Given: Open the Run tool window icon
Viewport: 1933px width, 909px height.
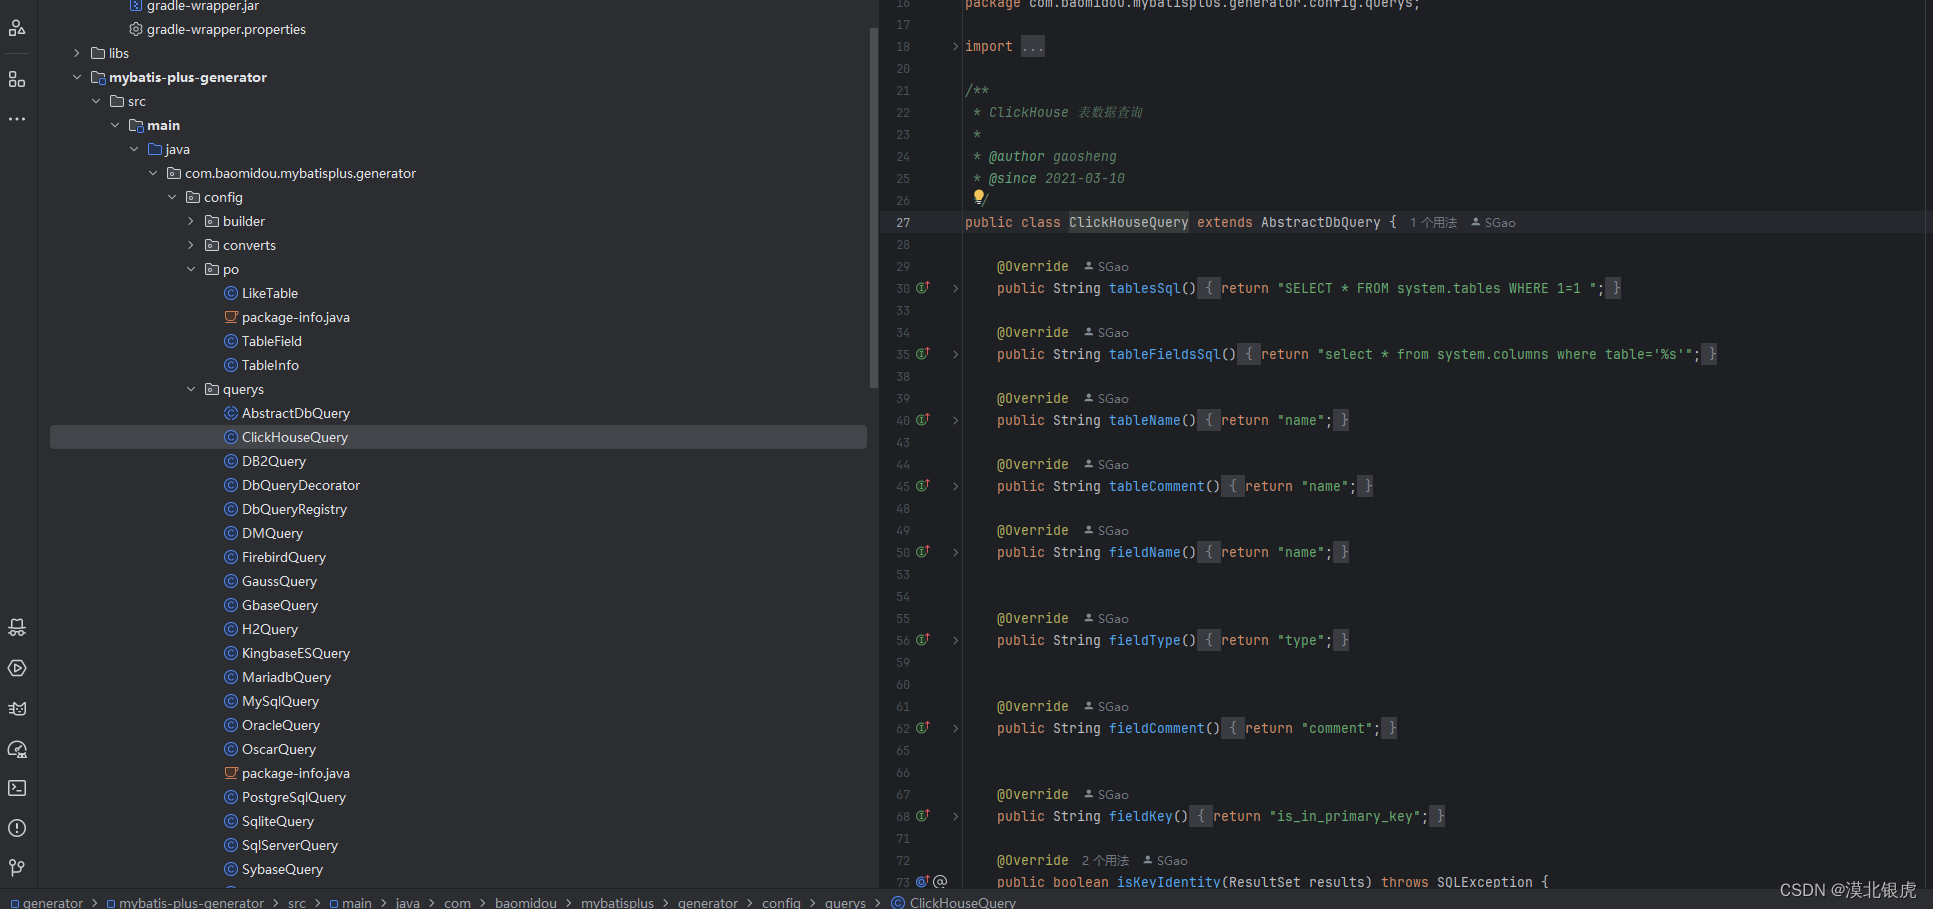Looking at the screenshot, I should pyautogui.click(x=17, y=668).
